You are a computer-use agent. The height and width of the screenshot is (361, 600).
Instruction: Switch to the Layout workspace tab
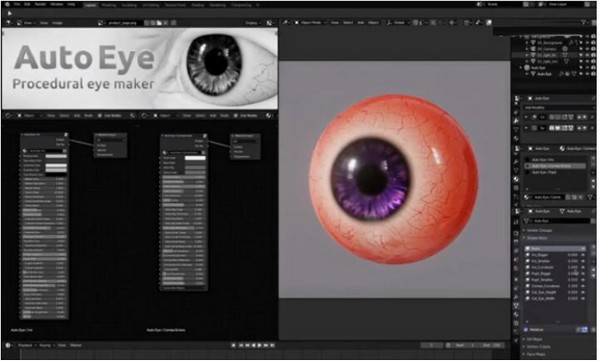[90, 5]
